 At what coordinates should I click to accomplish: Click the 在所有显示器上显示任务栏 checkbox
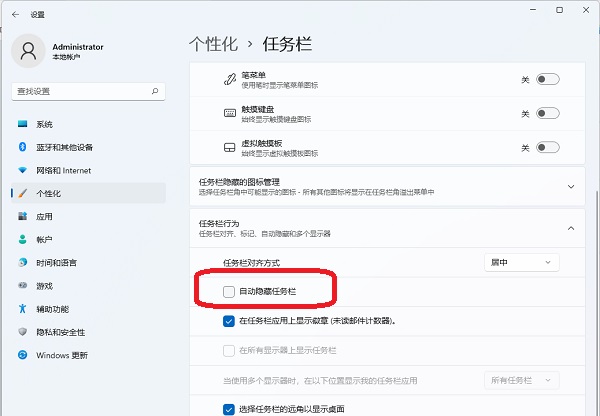[229, 350]
